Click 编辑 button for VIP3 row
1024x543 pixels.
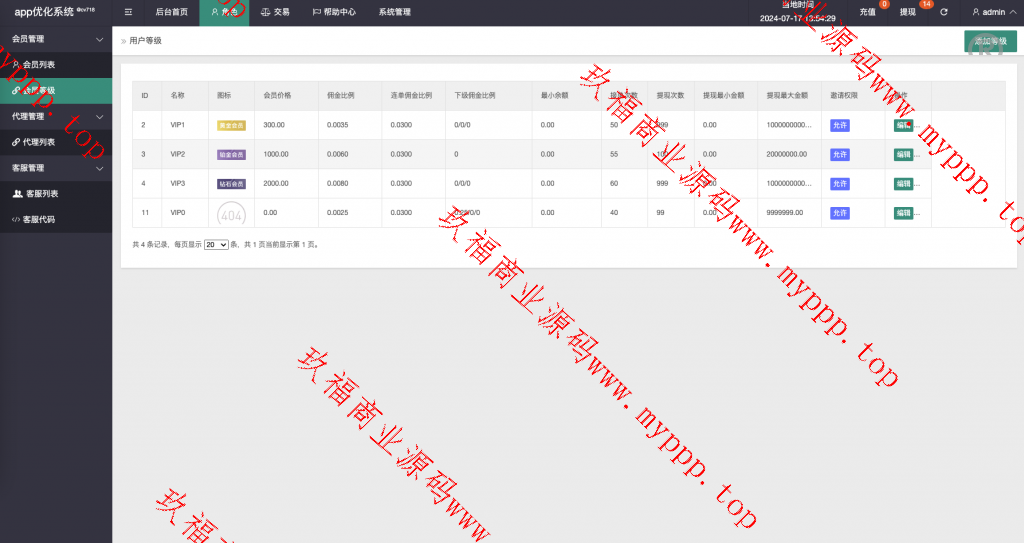(903, 184)
